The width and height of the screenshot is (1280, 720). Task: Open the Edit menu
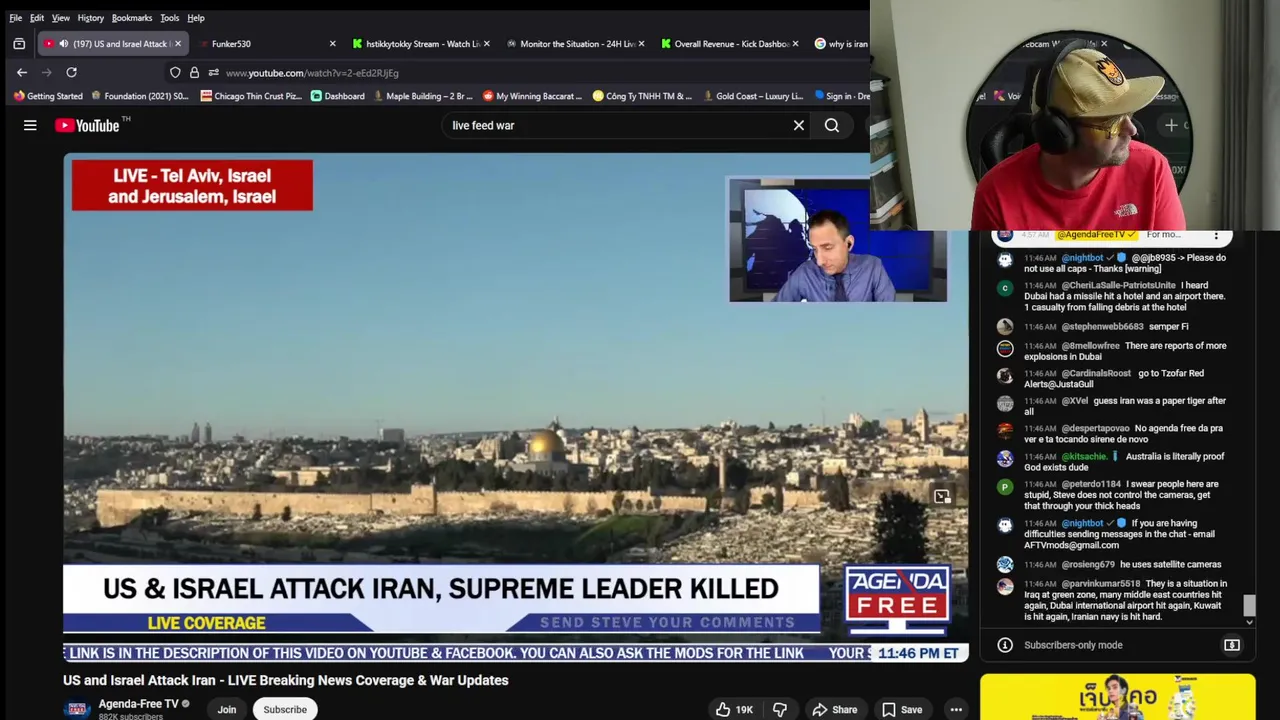point(37,18)
